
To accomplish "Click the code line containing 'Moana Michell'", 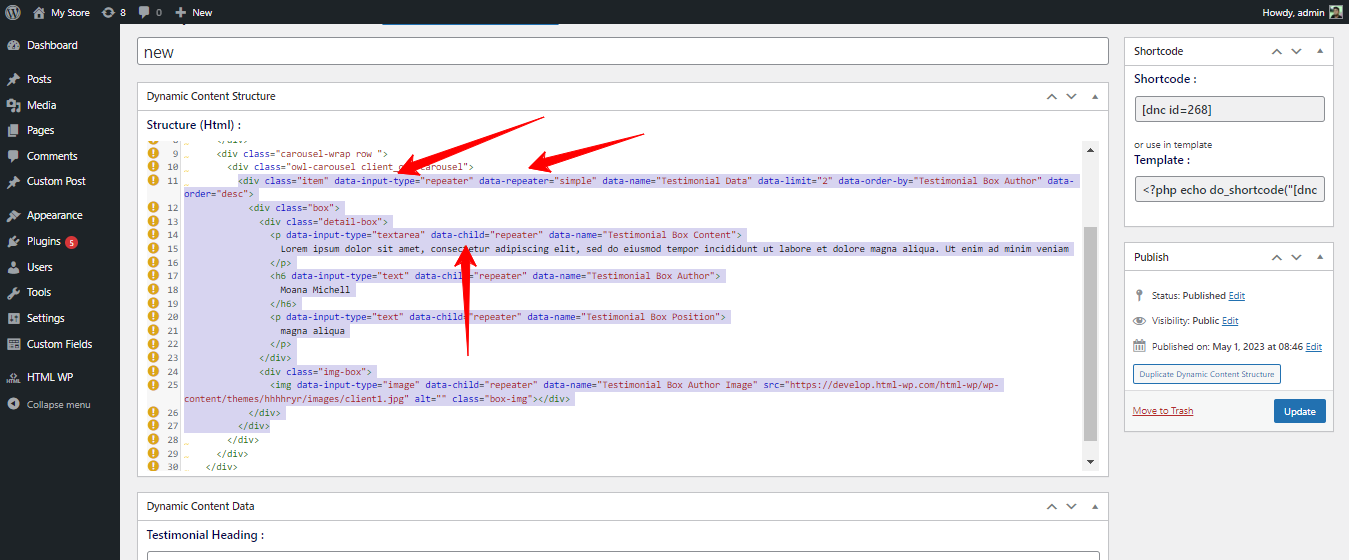I will click(316, 289).
